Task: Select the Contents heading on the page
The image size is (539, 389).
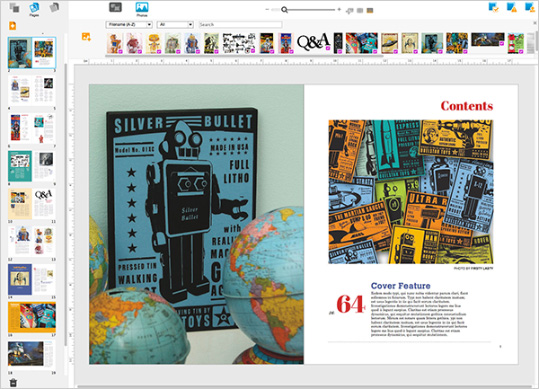Action: click(466, 106)
